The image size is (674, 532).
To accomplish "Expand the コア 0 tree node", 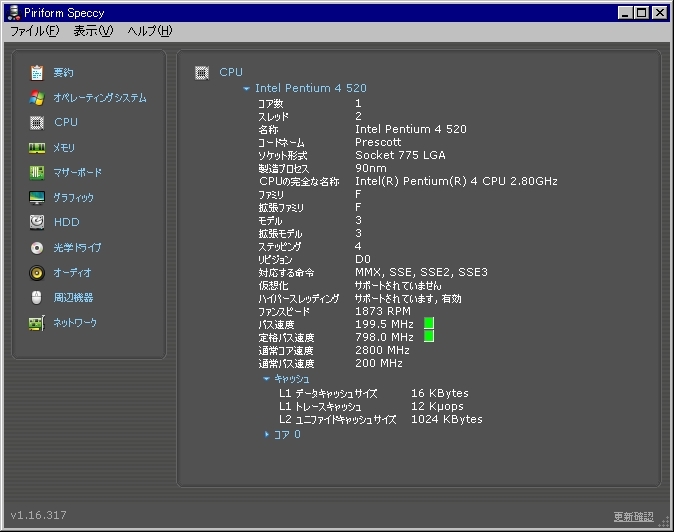I will [x=267, y=435].
